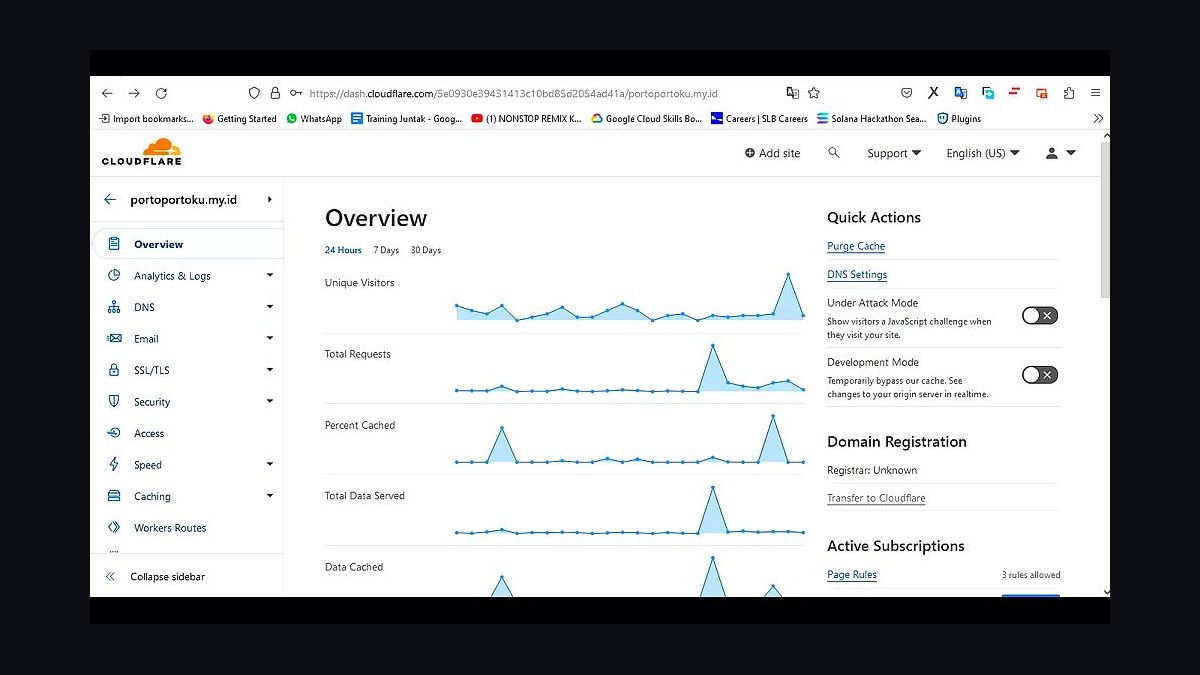Click the DNS network icon in sidebar
Image resolution: width=1200 pixels, height=675 pixels.
[x=114, y=307]
